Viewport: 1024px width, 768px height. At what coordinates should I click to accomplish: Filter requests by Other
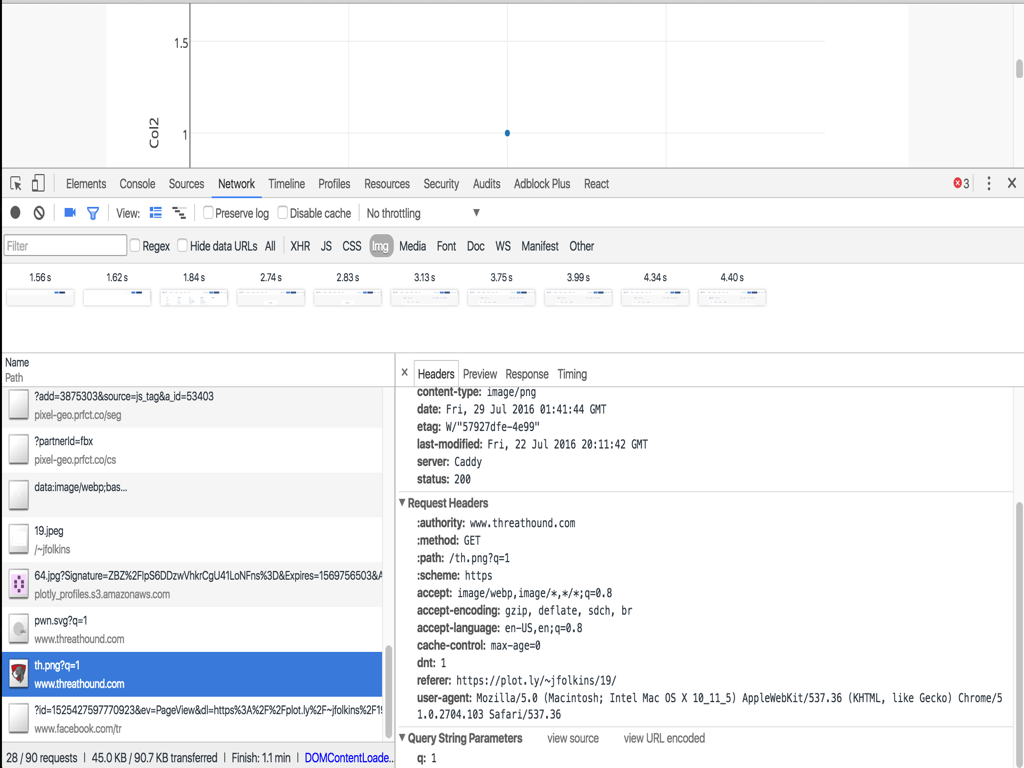(x=581, y=246)
